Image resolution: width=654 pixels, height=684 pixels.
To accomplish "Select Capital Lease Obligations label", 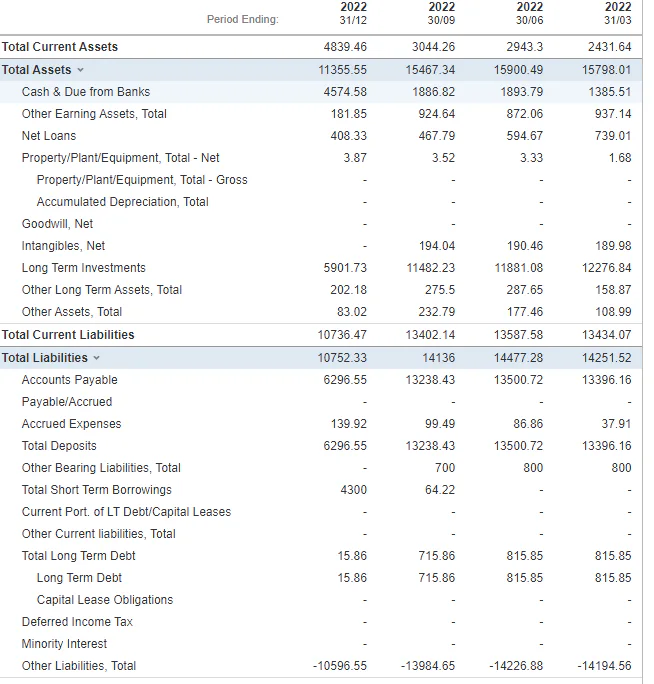I will click(x=105, y=600).
